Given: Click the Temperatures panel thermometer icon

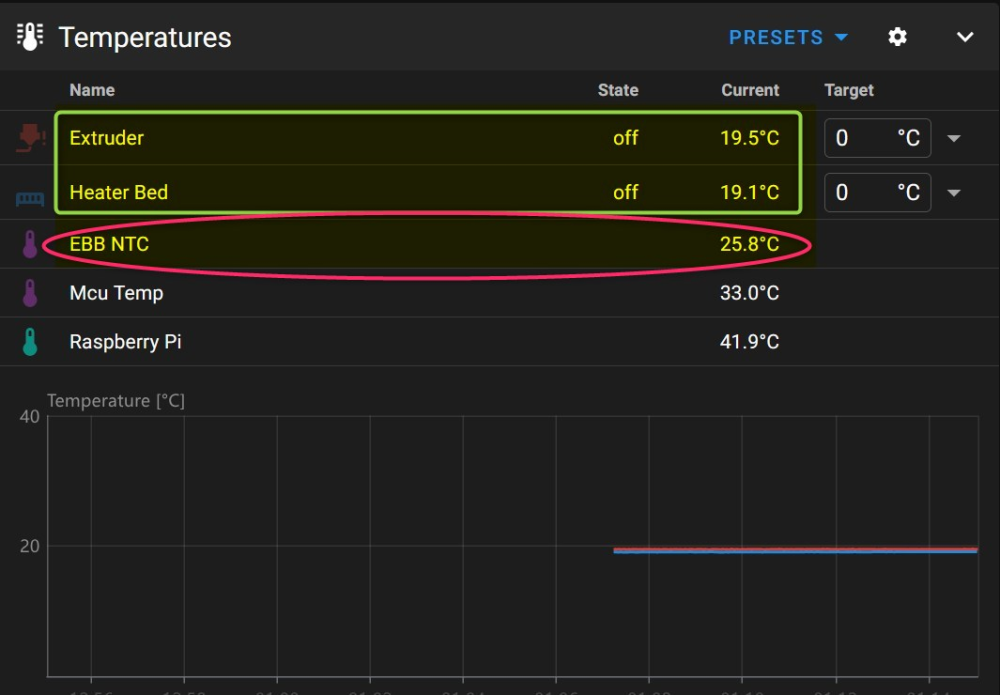Looking at the screenshot, I should pyautogui.click(x=30, y=36).
